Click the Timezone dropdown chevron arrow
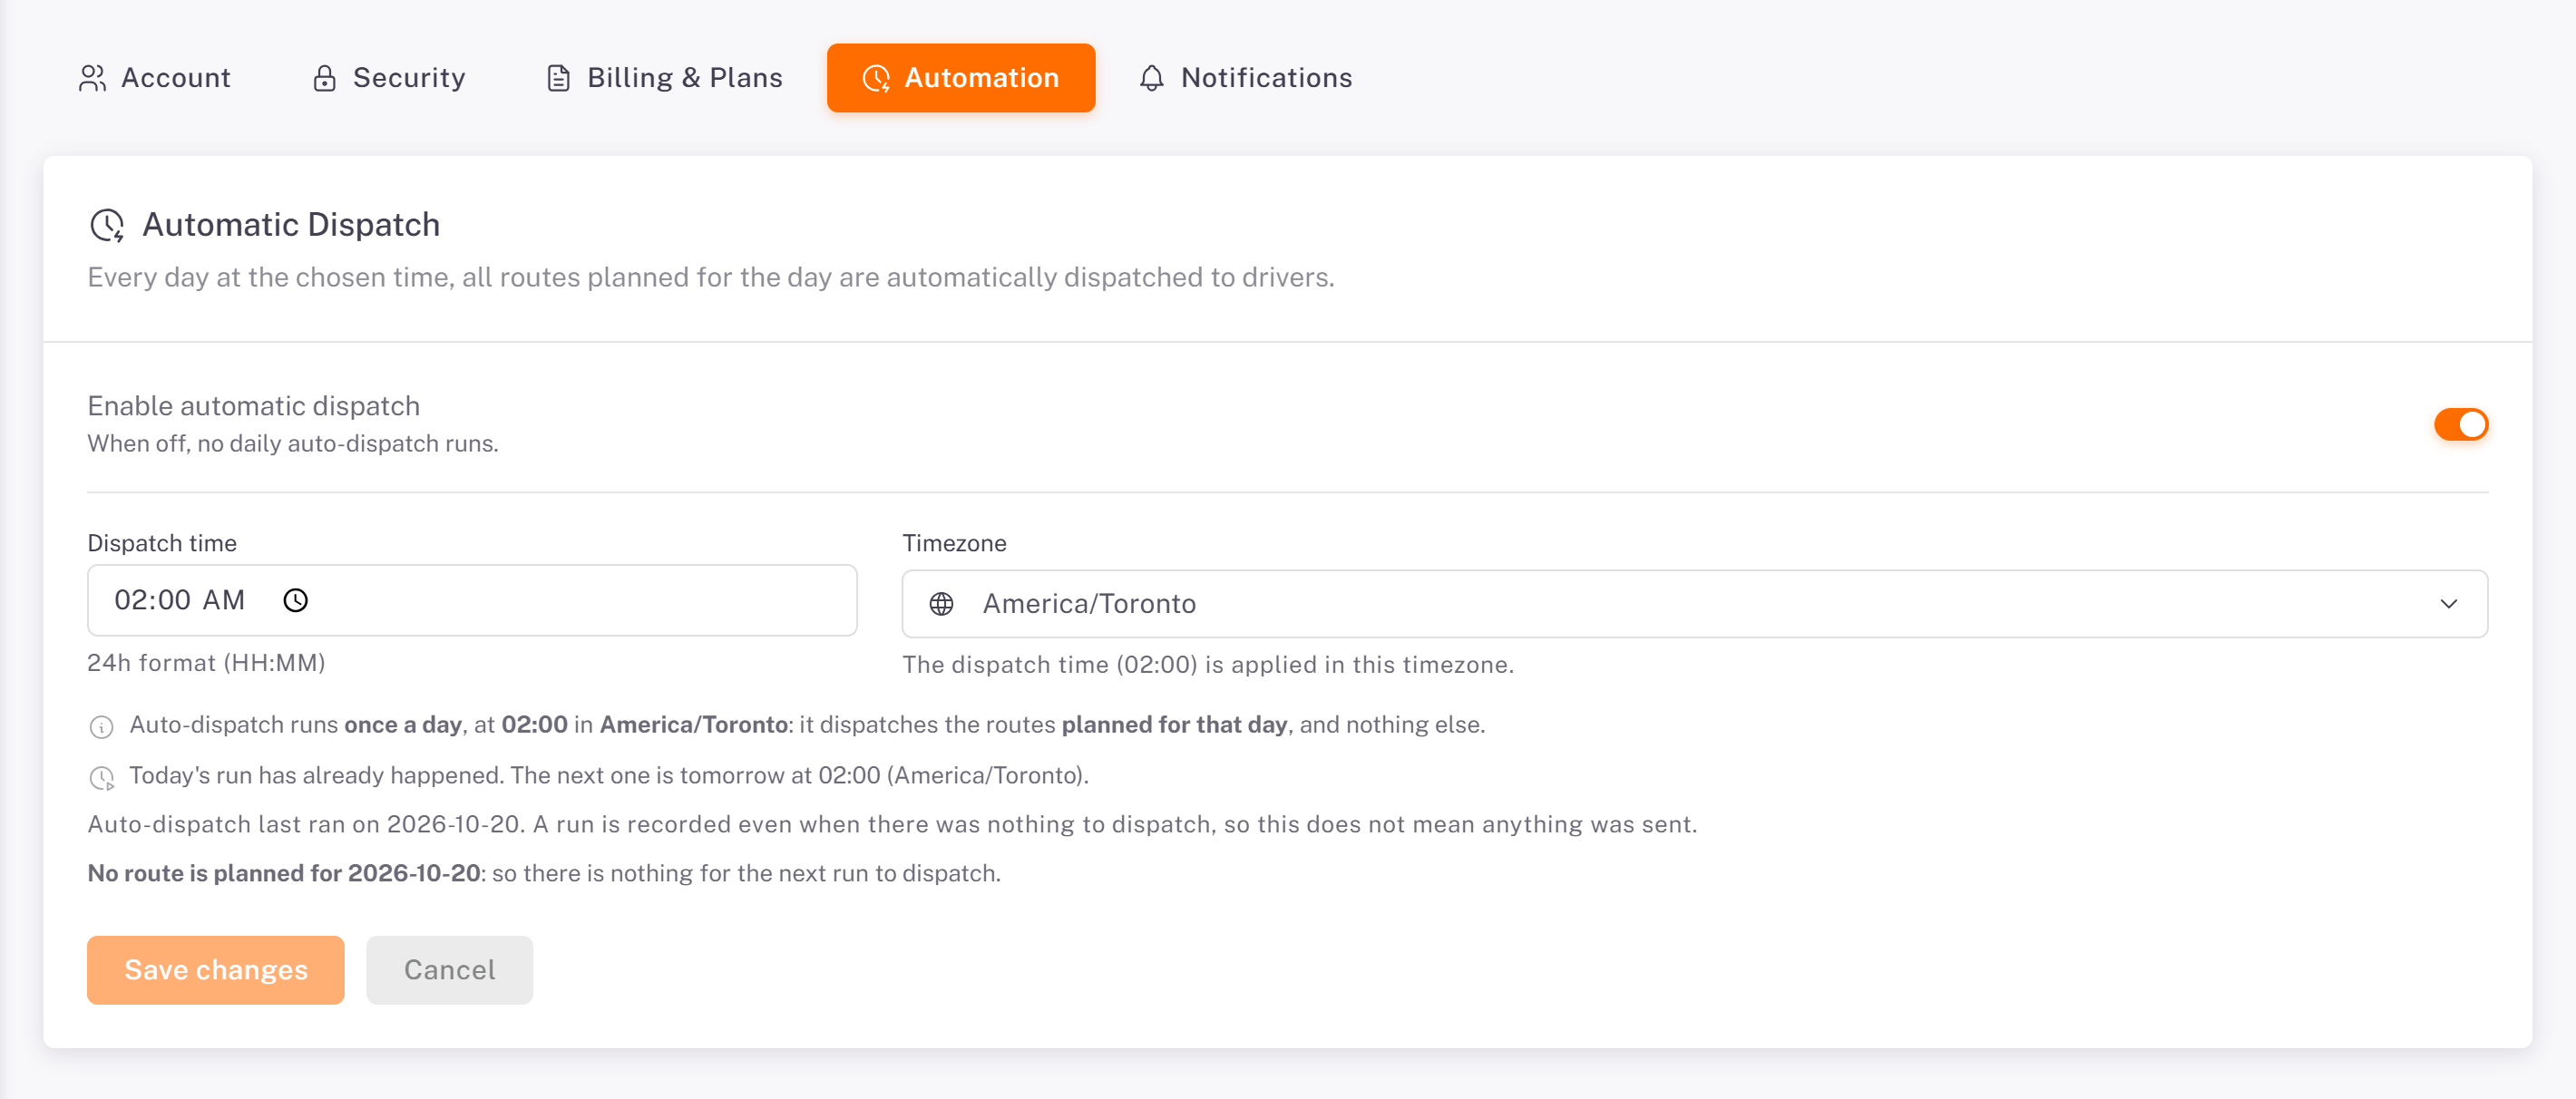Viewport: 2576px width, 1099px height. click(2448, 604)
